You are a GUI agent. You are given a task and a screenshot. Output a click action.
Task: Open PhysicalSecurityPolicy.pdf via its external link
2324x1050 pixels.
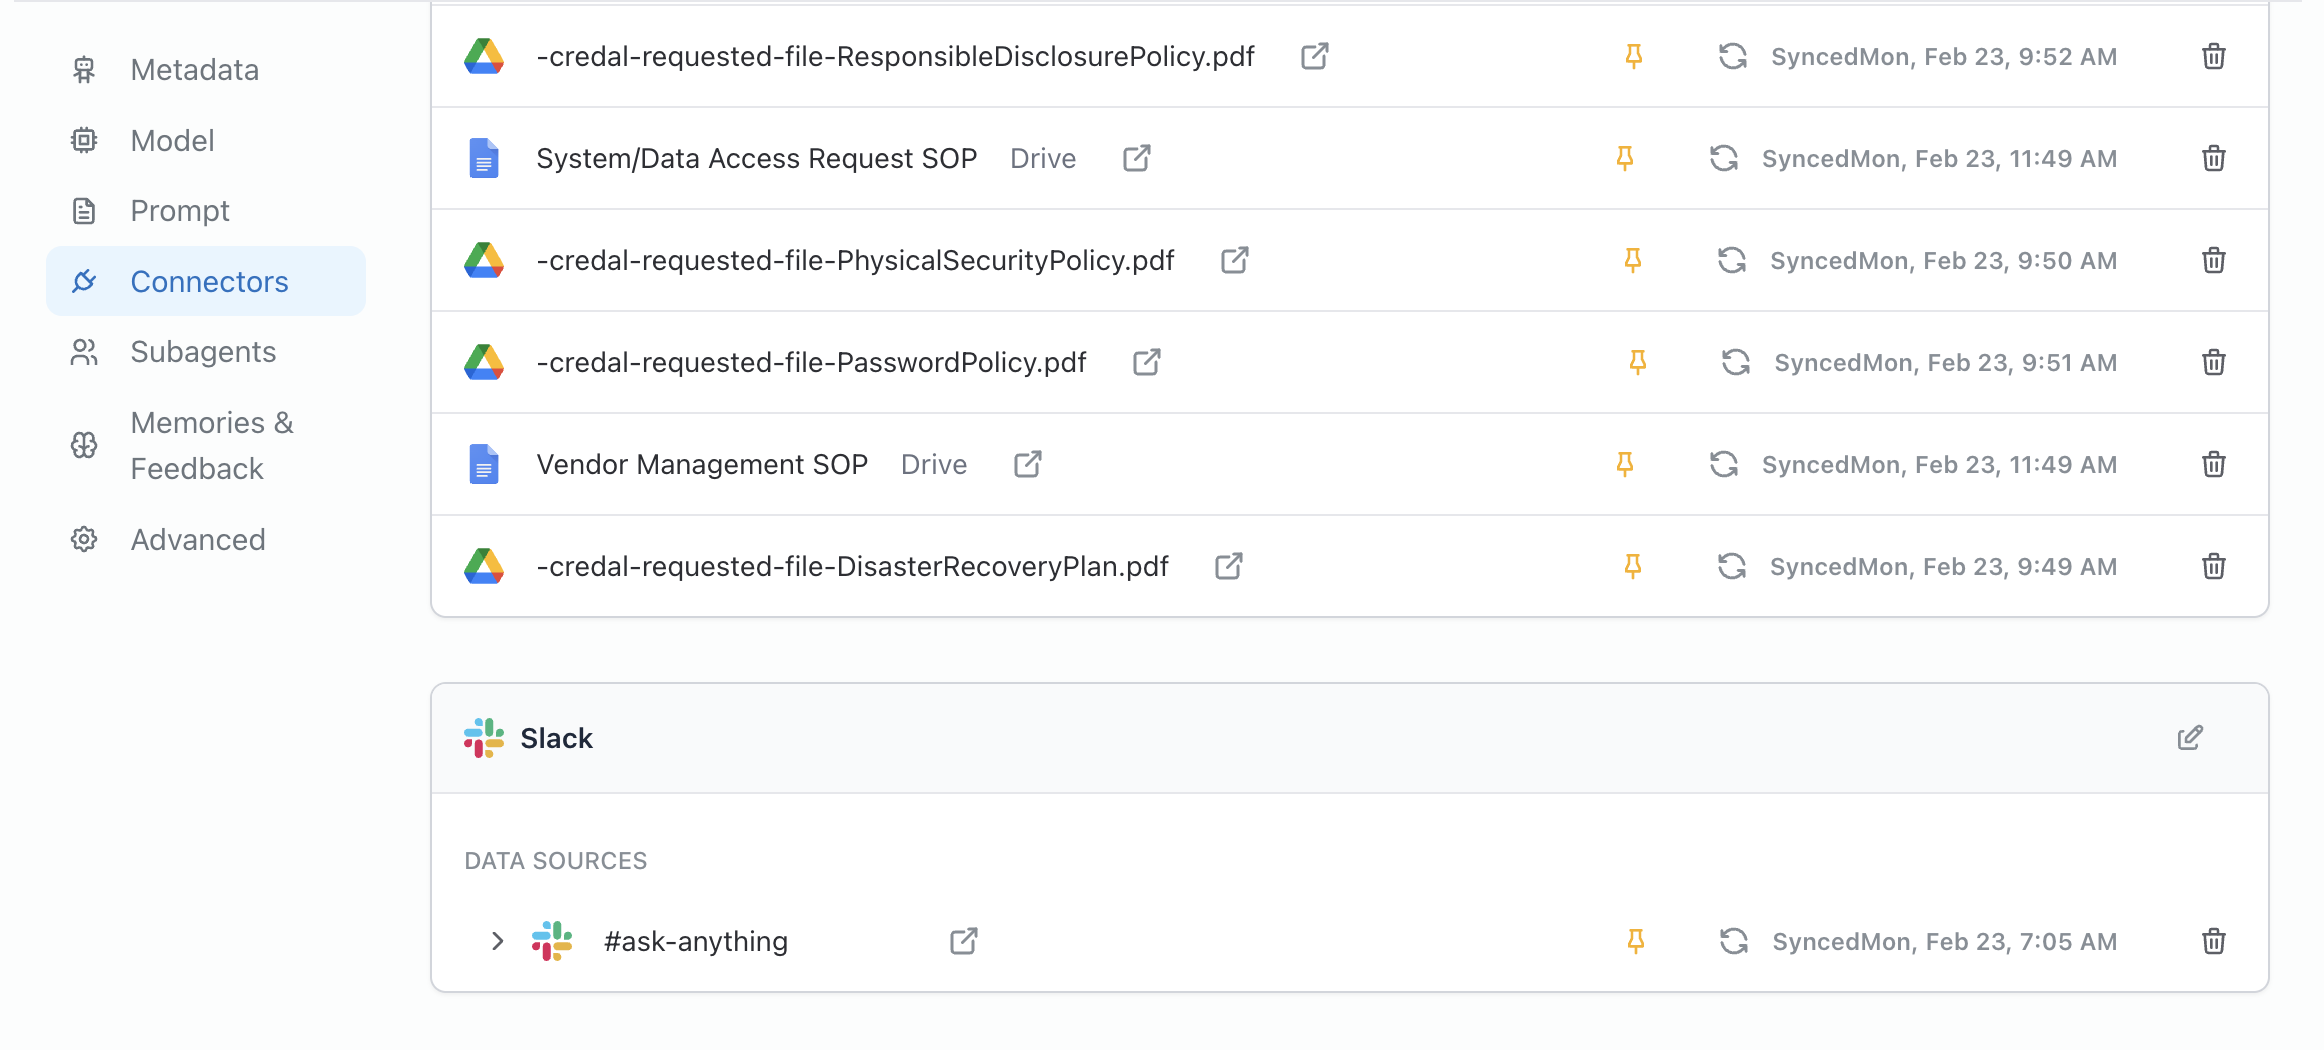point(1233,260)
